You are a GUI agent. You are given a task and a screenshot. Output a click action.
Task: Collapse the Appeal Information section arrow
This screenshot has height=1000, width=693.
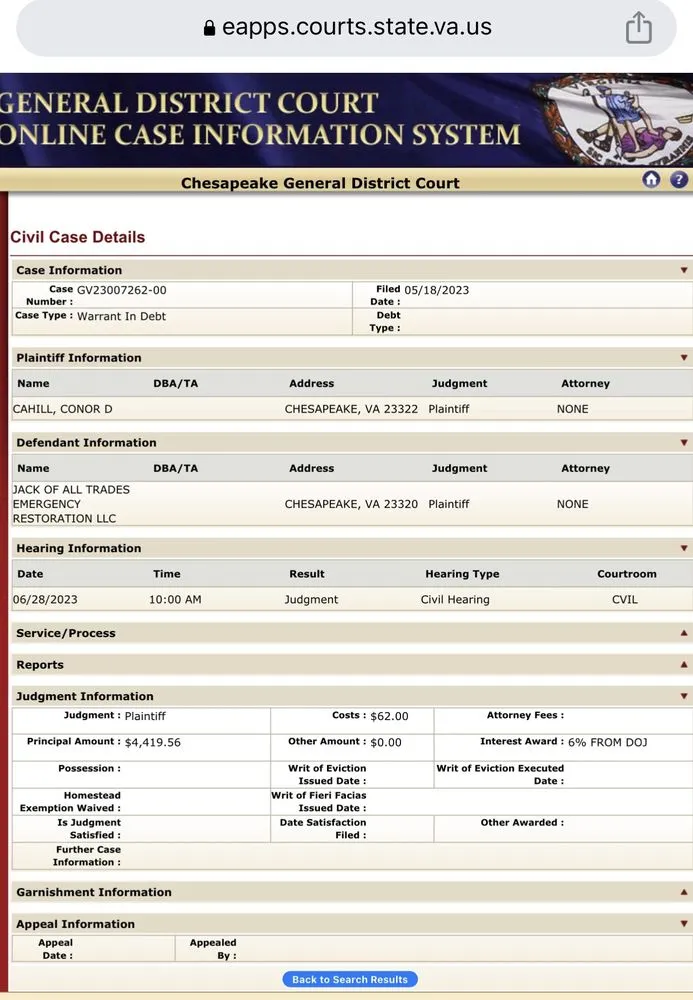click(x=684, y=924)
